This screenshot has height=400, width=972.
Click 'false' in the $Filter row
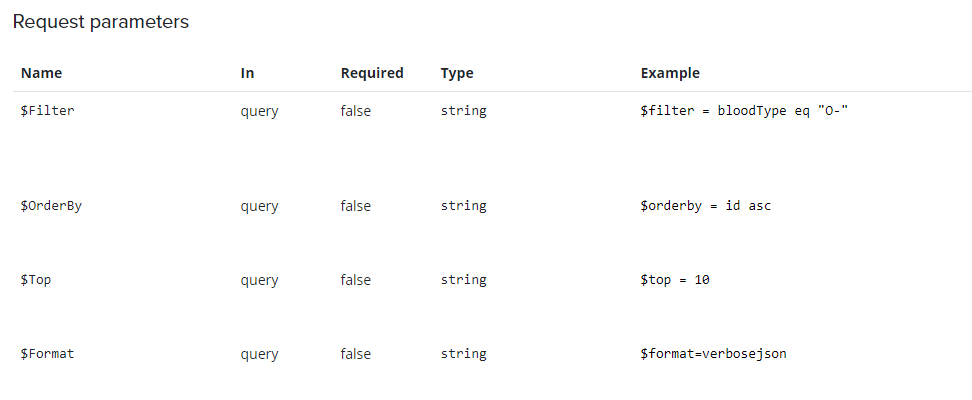[355, 111]
